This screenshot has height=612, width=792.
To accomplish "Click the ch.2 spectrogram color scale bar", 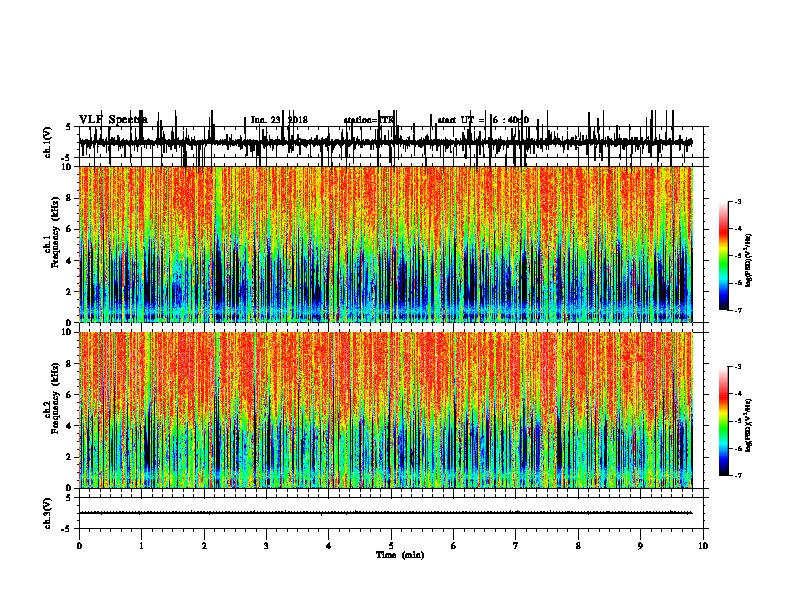I will [x=724, y=421].
